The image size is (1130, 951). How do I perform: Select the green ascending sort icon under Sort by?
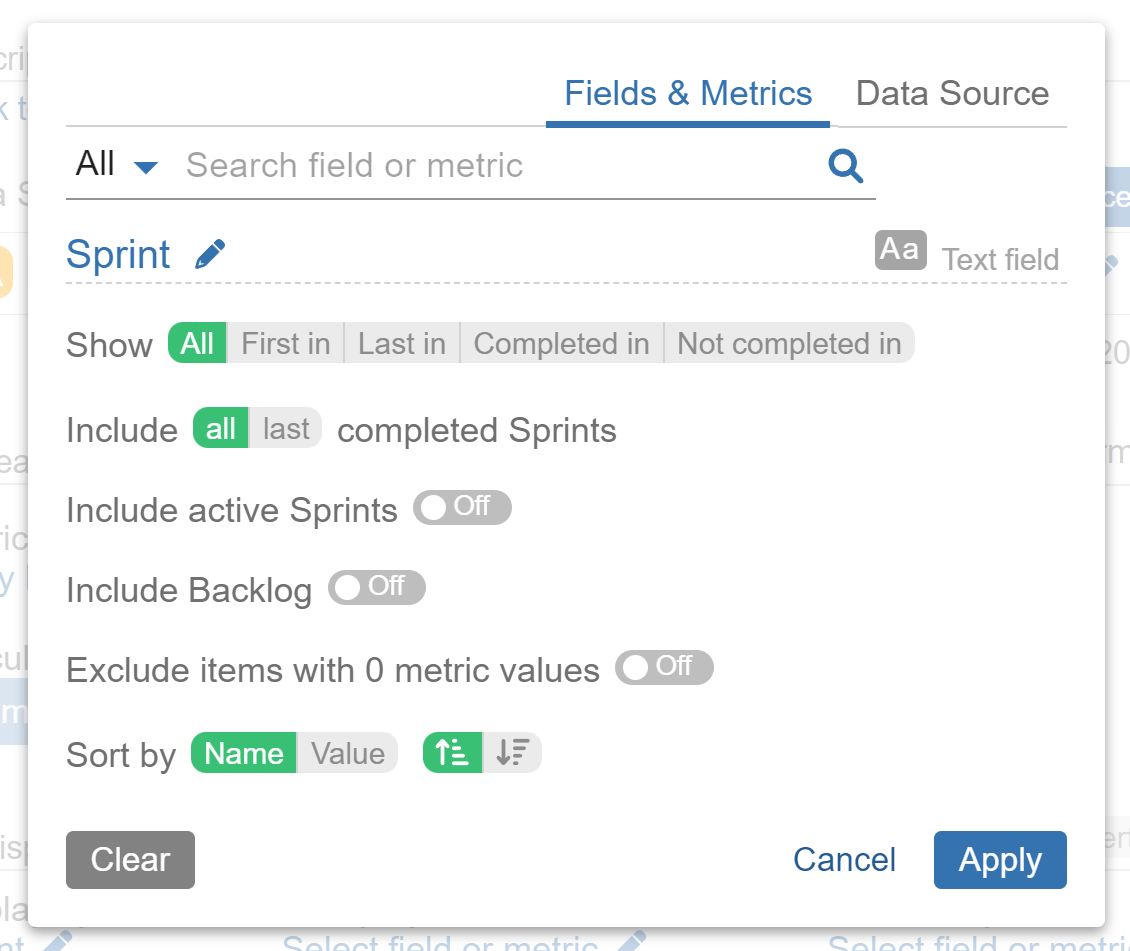tap(452, 752)
